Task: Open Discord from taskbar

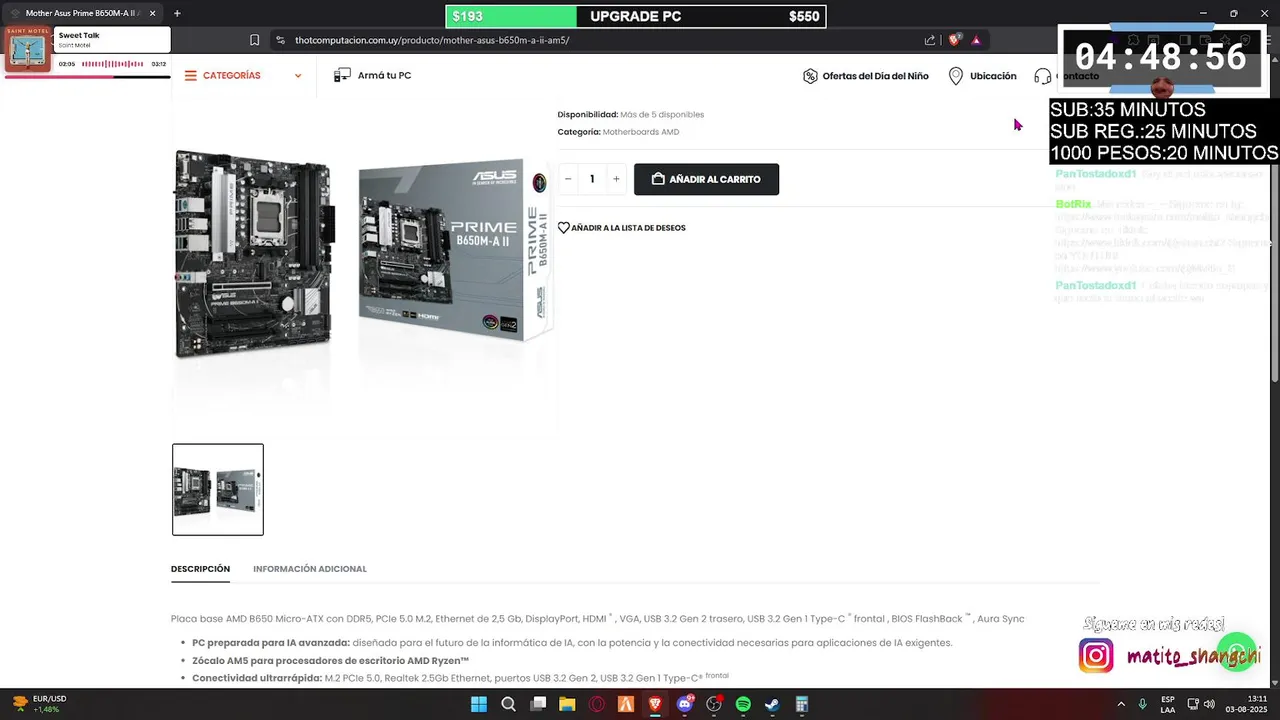Action: point(685,704)
